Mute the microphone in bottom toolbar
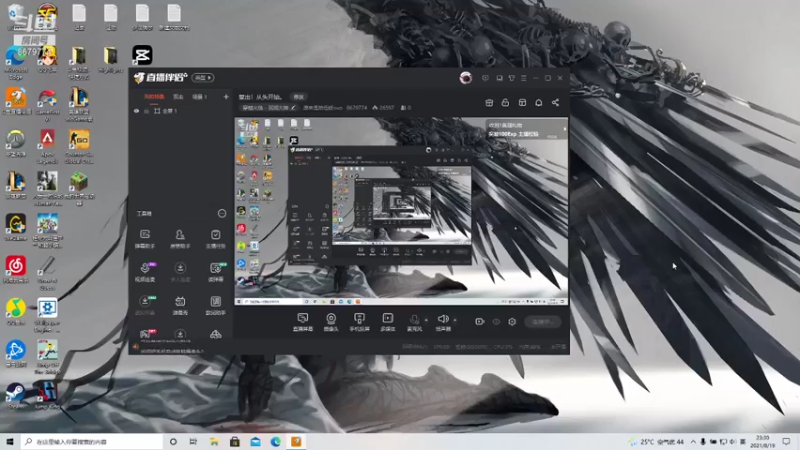The image size is (800, 450). click(414, 322)
